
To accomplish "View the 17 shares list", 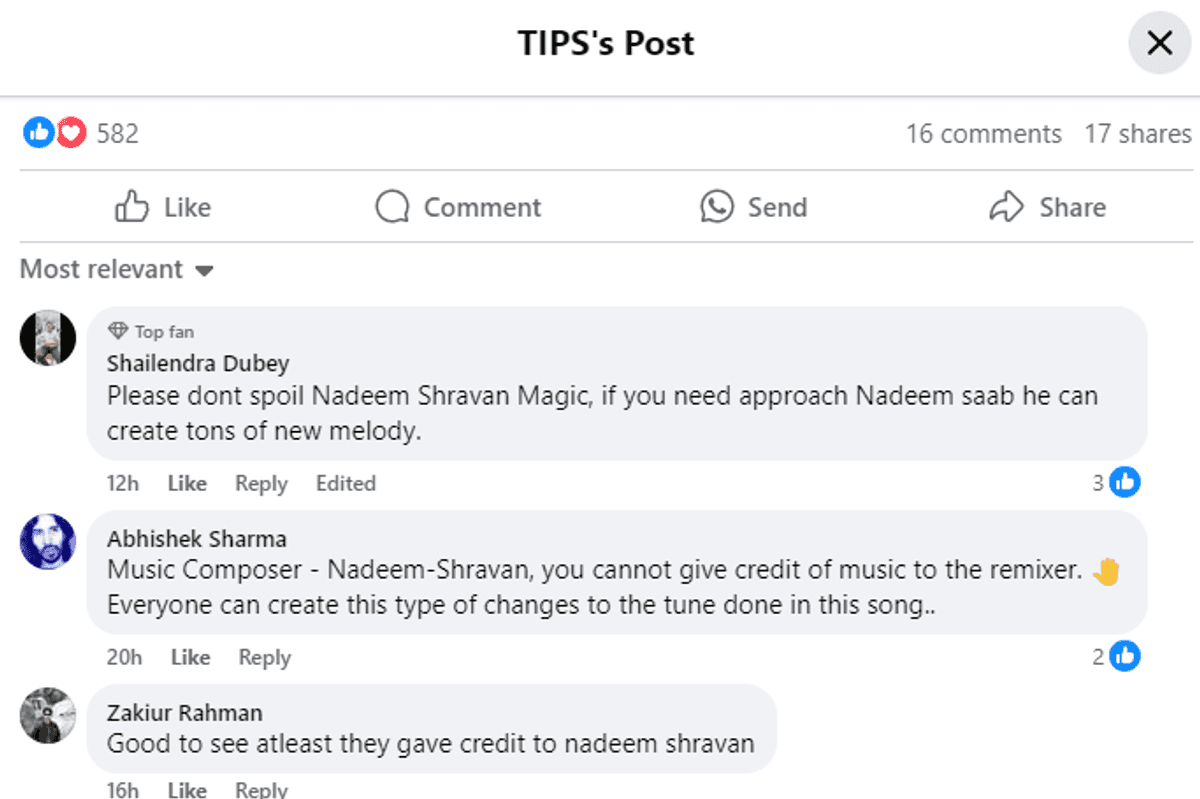I will tap(1138, 134).
